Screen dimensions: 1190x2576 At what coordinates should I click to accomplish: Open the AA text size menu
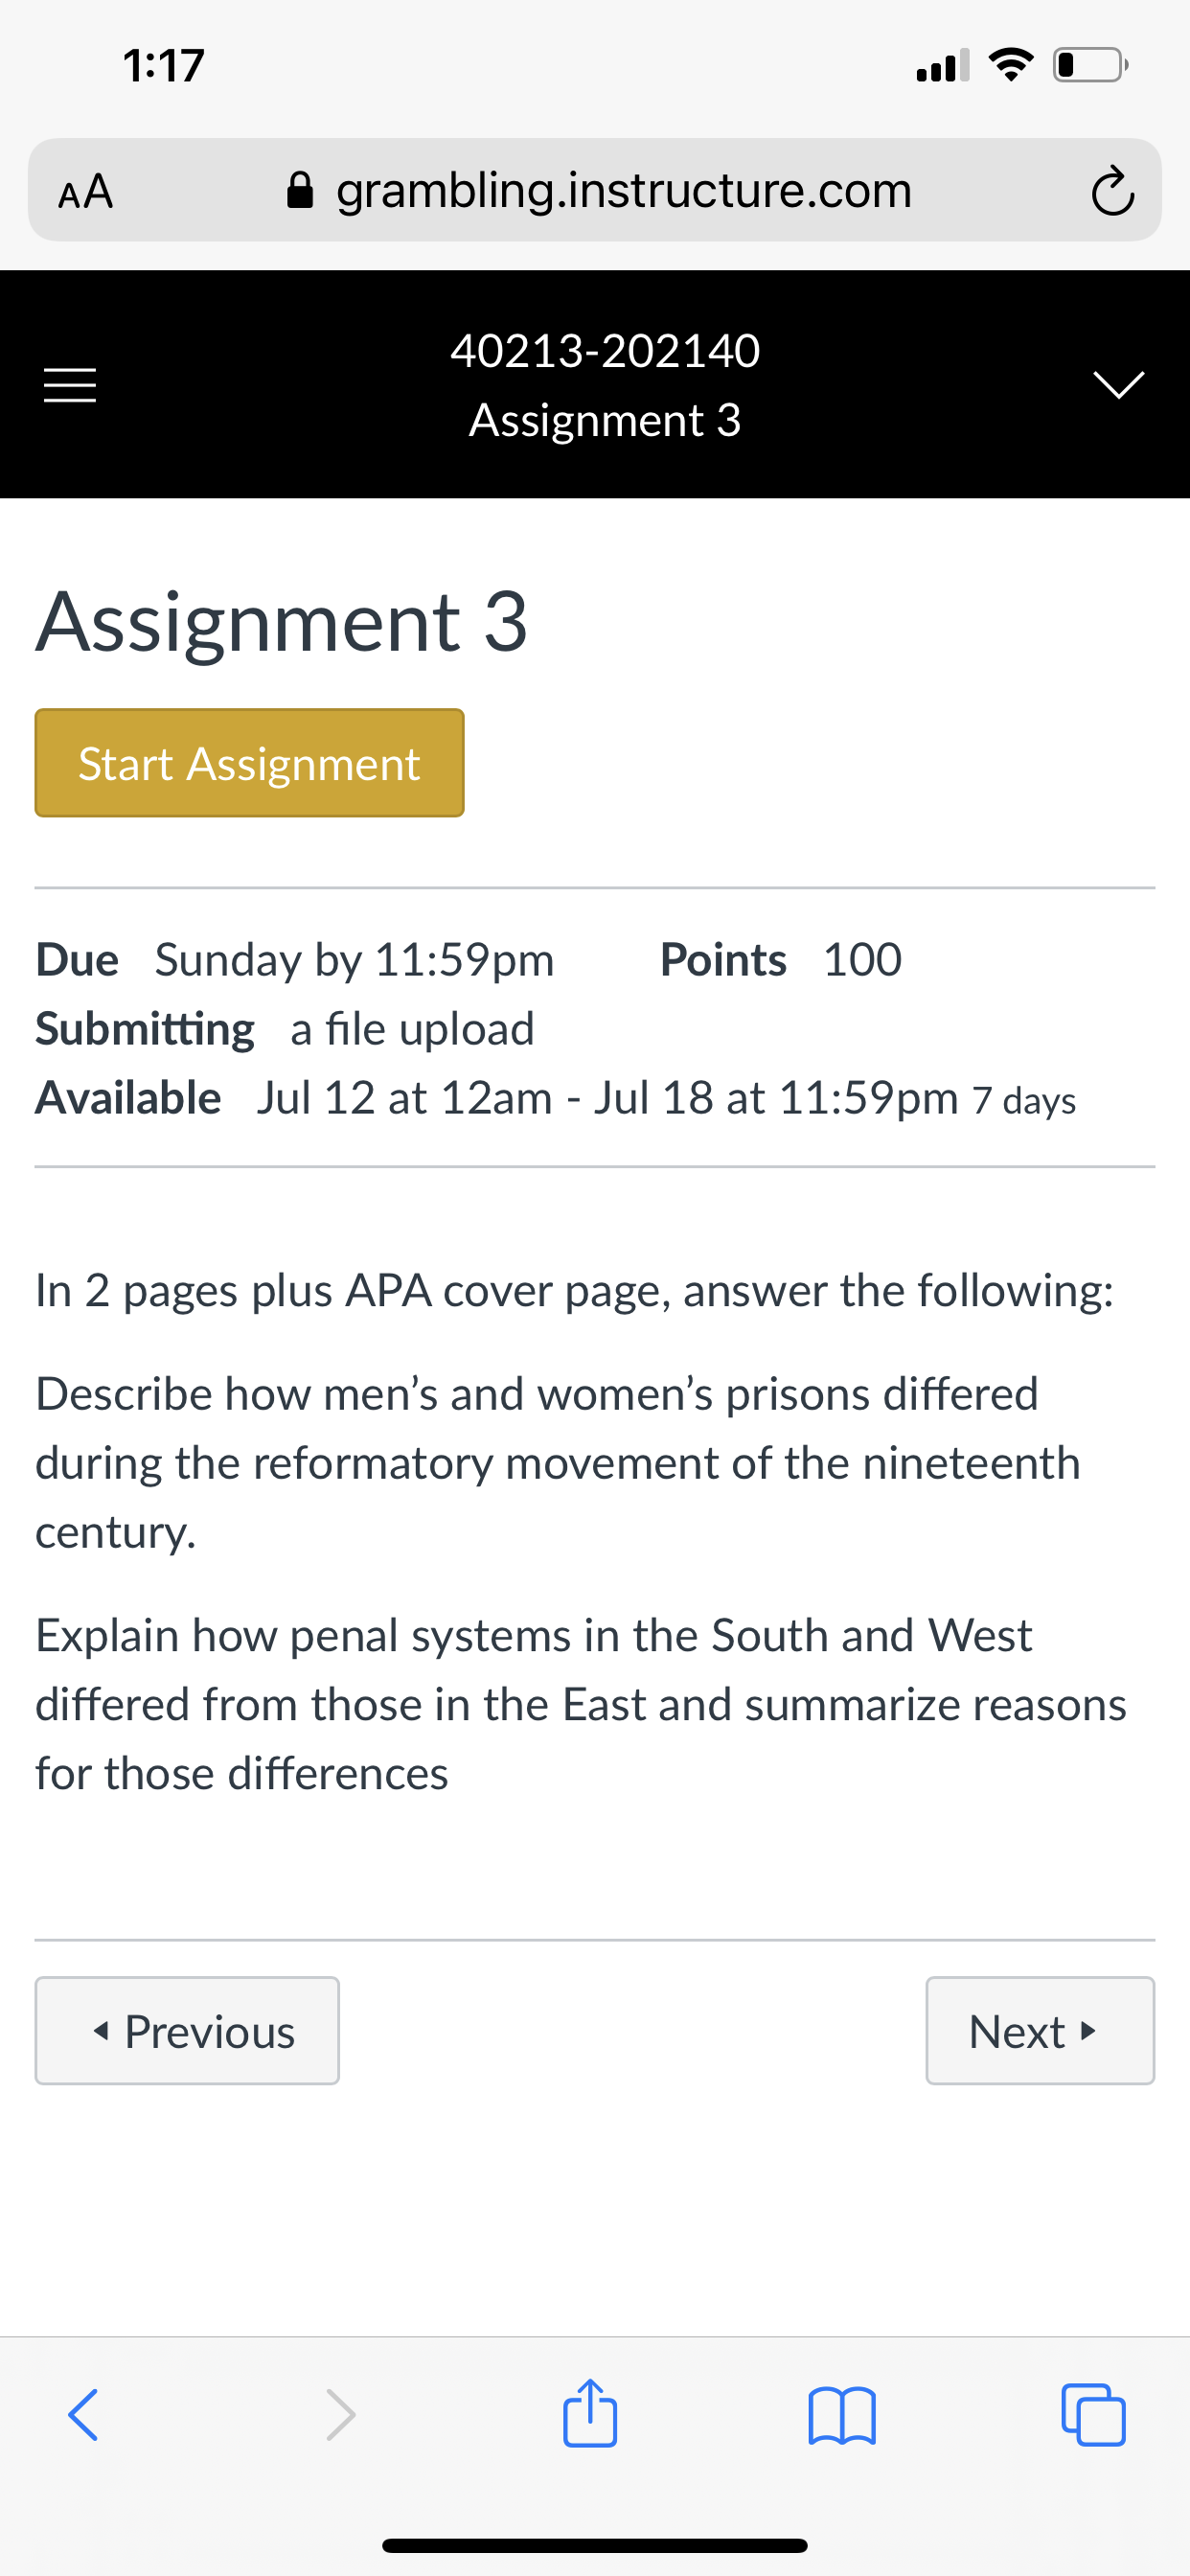click(86, 191)
